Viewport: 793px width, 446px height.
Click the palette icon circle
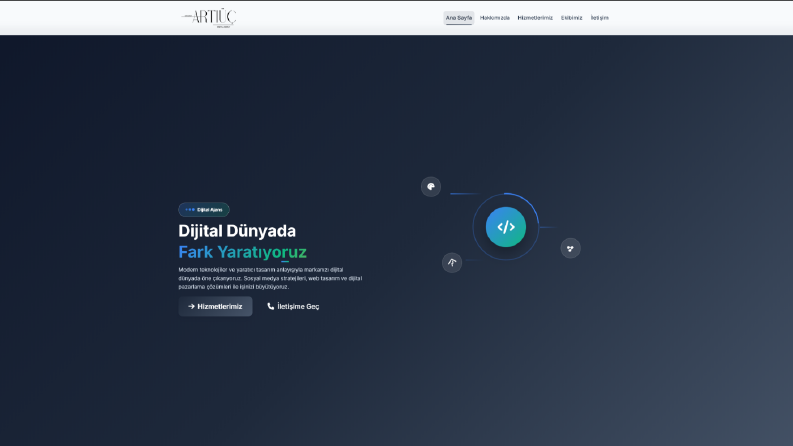click(x=431, y=187)
